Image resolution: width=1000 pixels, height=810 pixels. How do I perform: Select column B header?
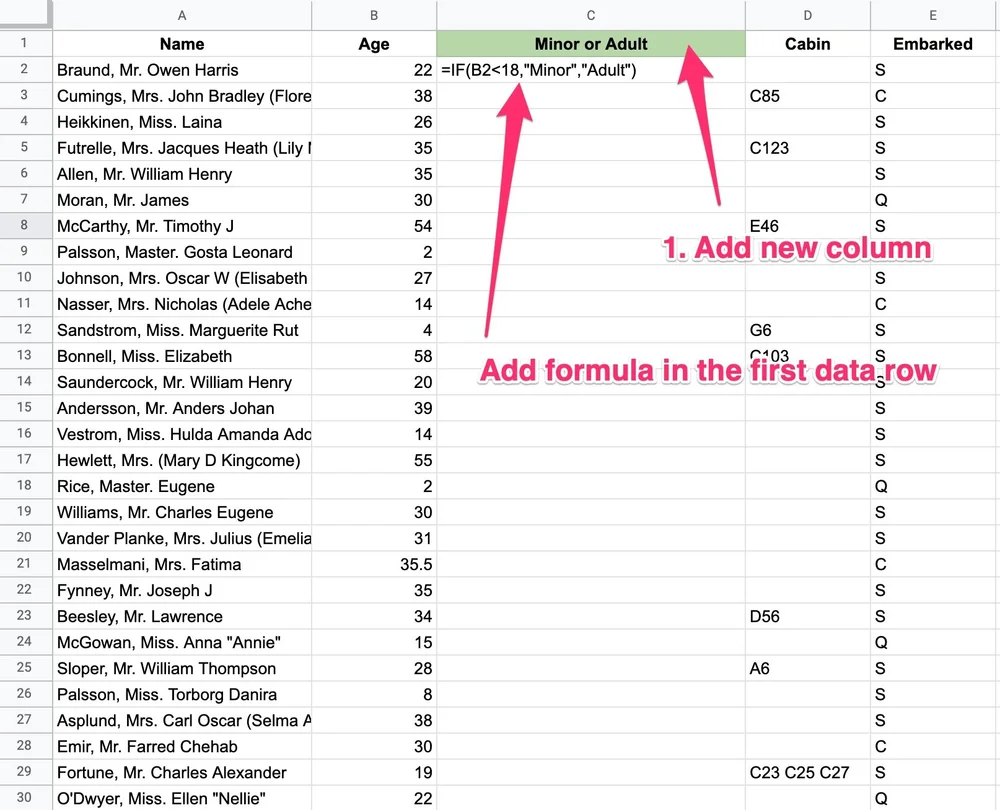tap(374, 15)
